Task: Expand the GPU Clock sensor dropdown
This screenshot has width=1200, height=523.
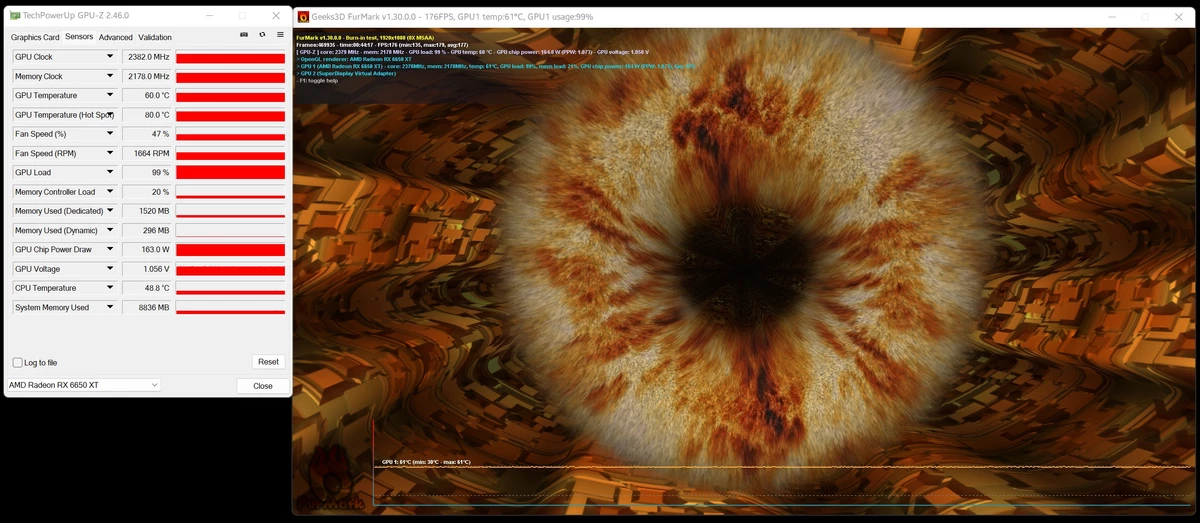Action: point(110,57)
